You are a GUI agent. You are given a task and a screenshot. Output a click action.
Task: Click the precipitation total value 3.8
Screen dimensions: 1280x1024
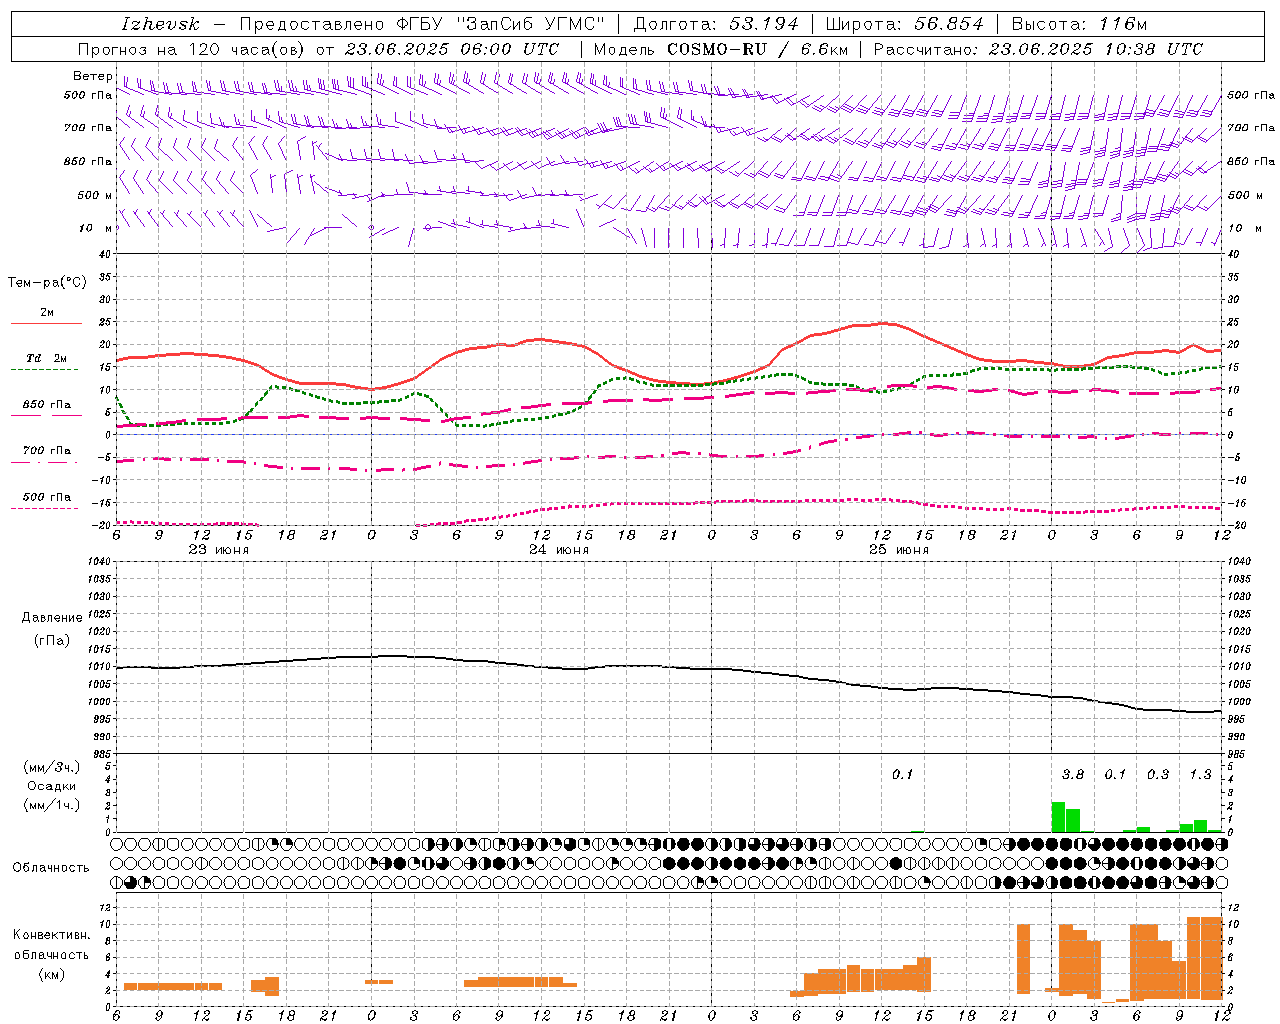click(x=1072, y=775)
